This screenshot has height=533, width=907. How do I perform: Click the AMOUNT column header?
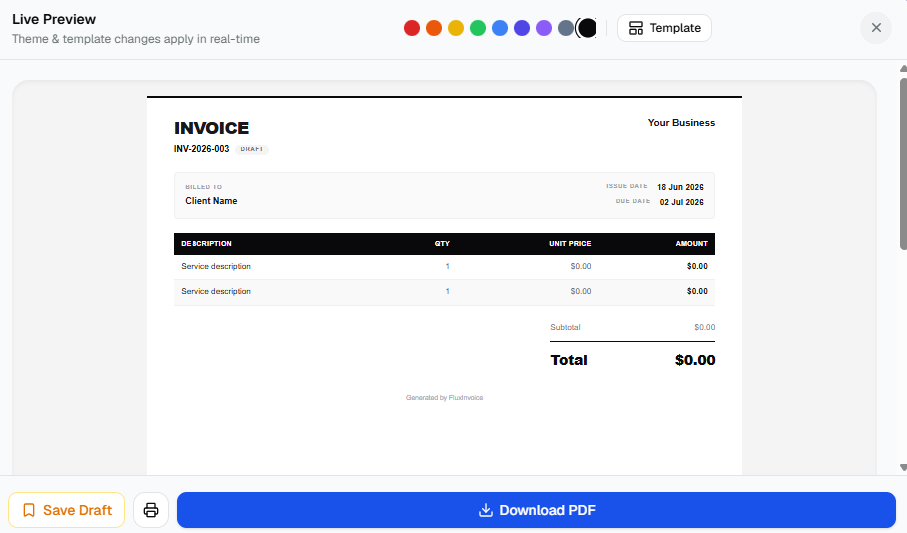click(691, 244)
